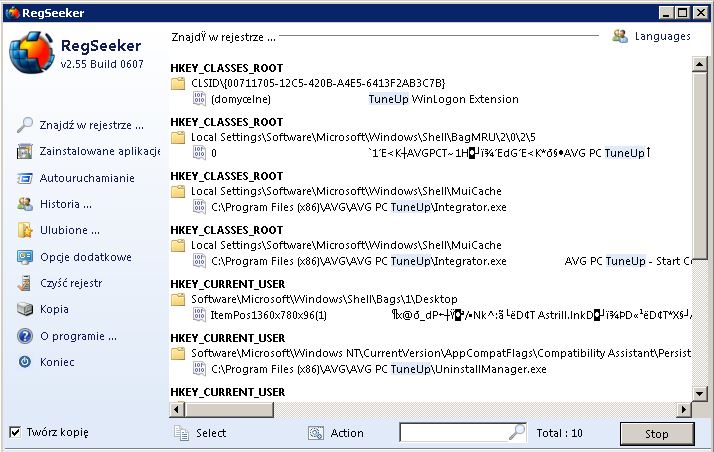The width and height of the screenshot is (714, 452).
Task: Open Opcje dodatkowe section
Action: [x=86, y=257]
